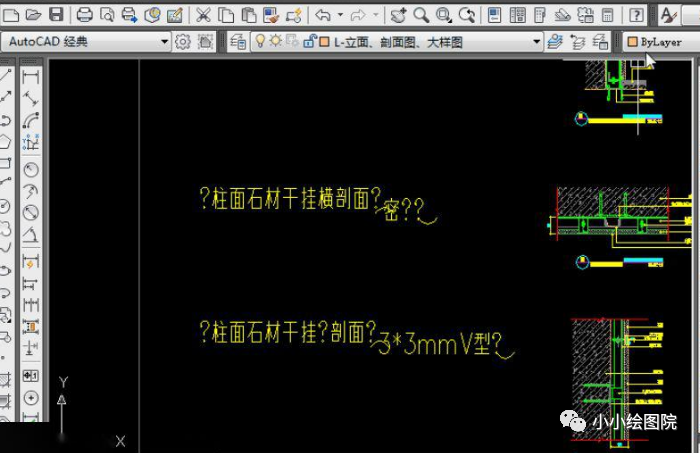
Task: Select the Baseline dimension tool
Action: coord(30,283)
